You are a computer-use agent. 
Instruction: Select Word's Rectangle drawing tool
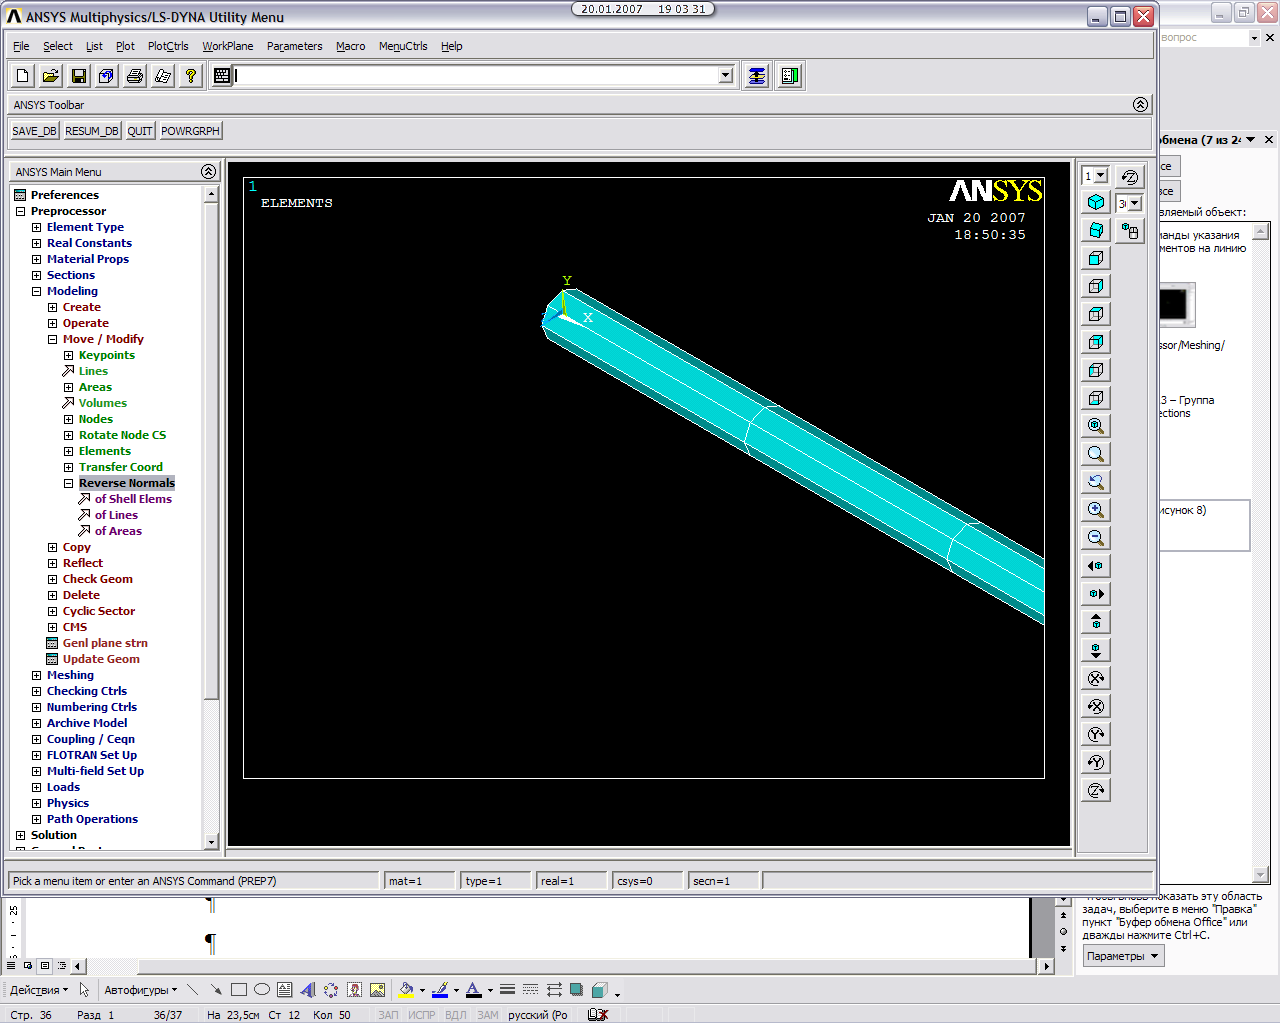click(239, 990)
